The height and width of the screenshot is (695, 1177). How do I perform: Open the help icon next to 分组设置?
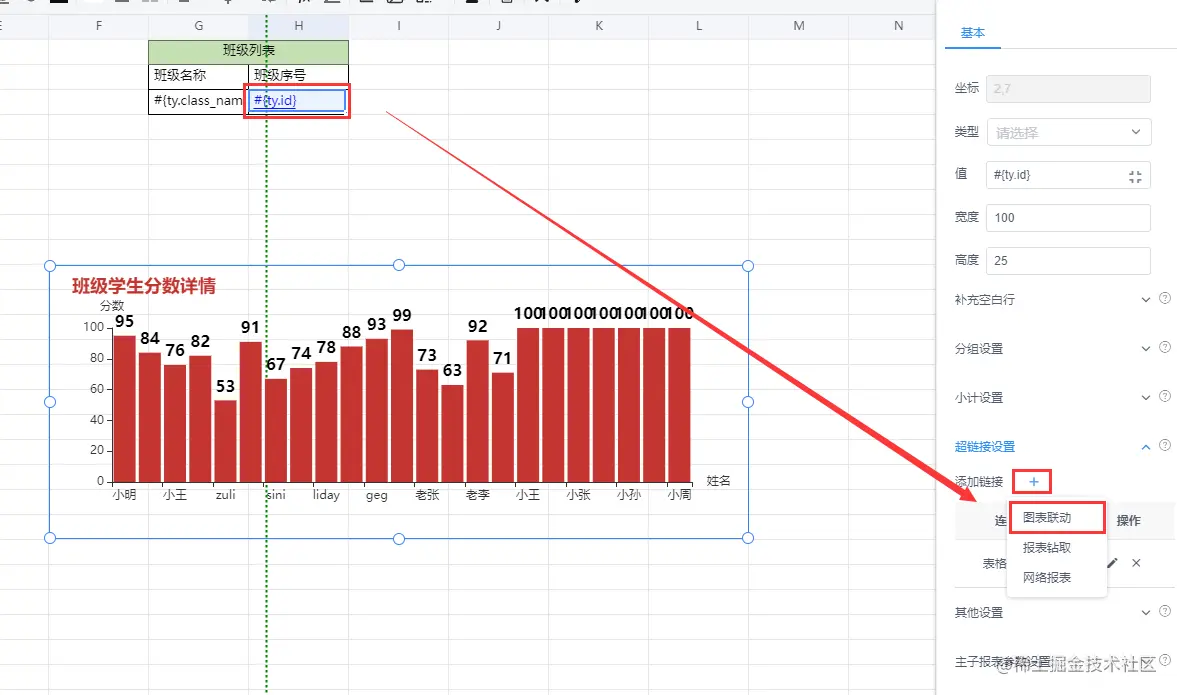pyautogui.click(x=1165, y=347)
